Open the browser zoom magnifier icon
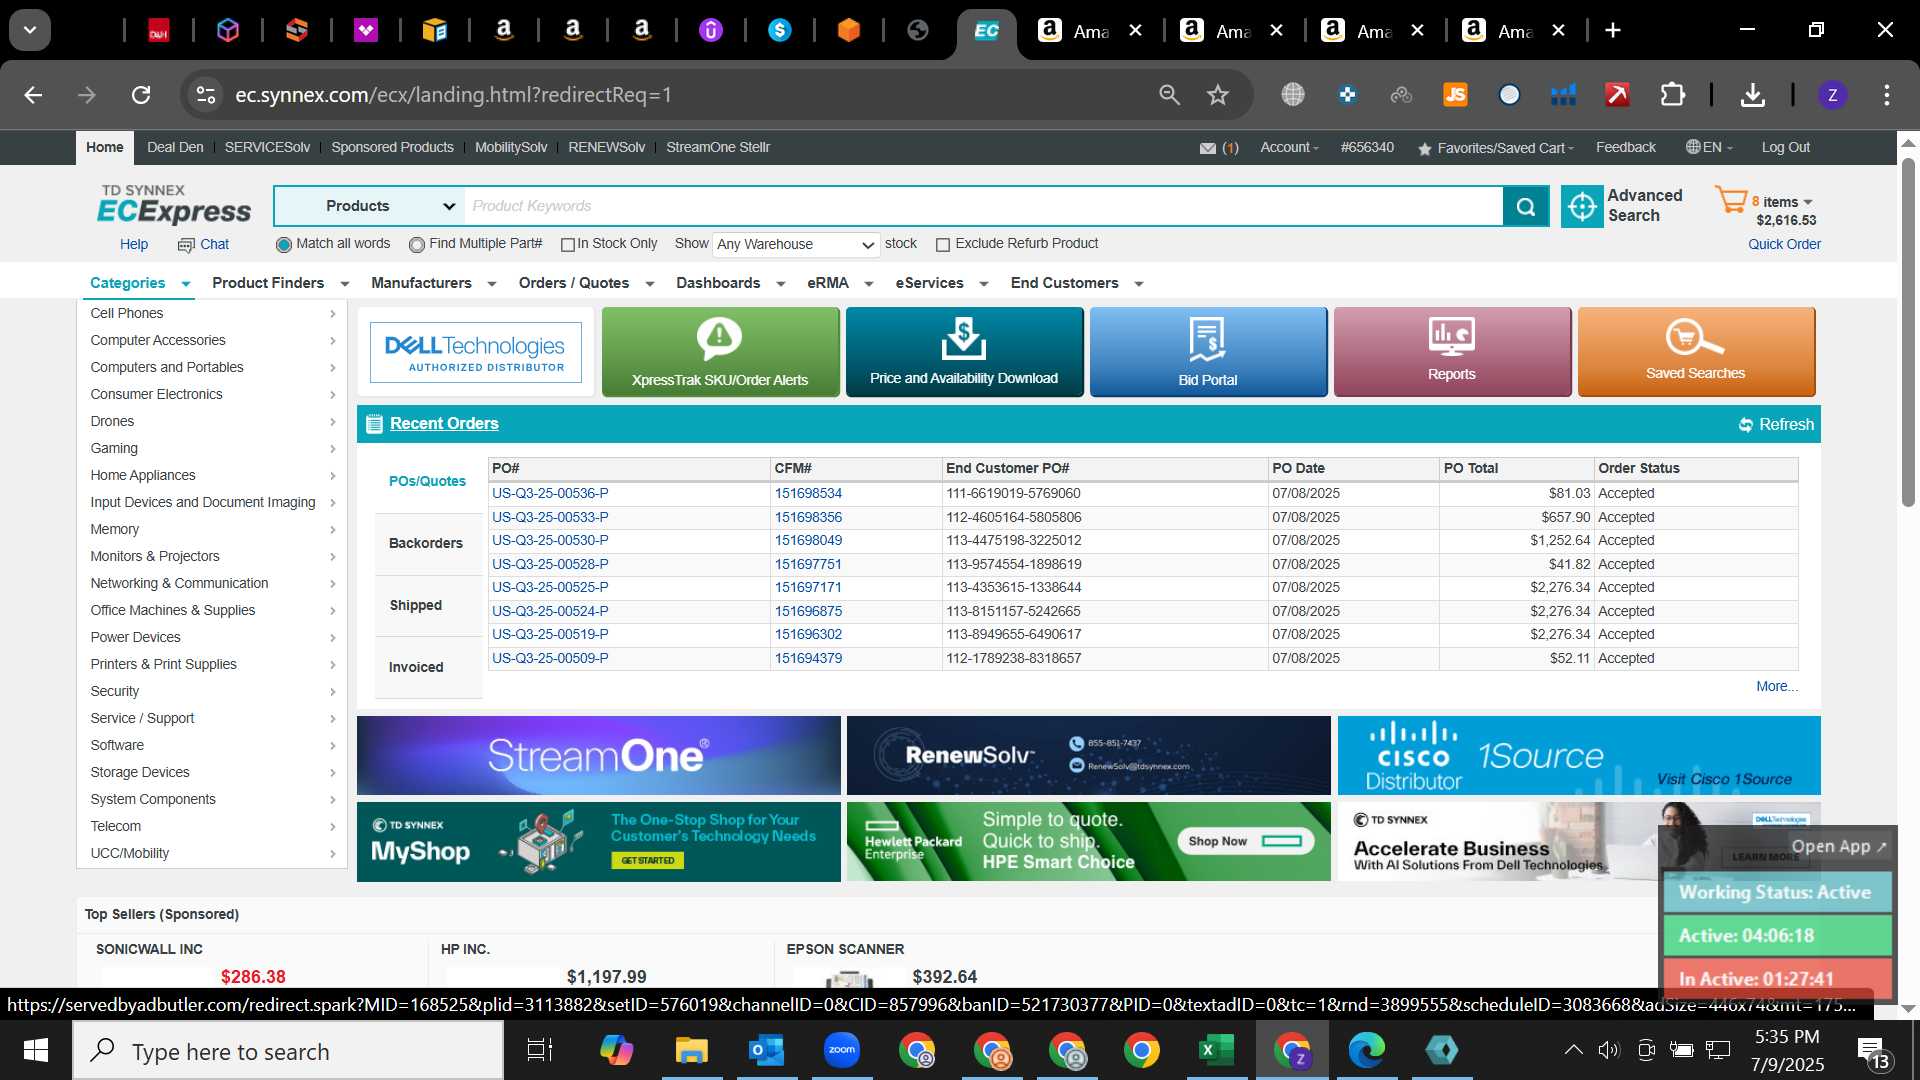The height and width of the screenshot is (1080, 1920). click(1169, 95)
